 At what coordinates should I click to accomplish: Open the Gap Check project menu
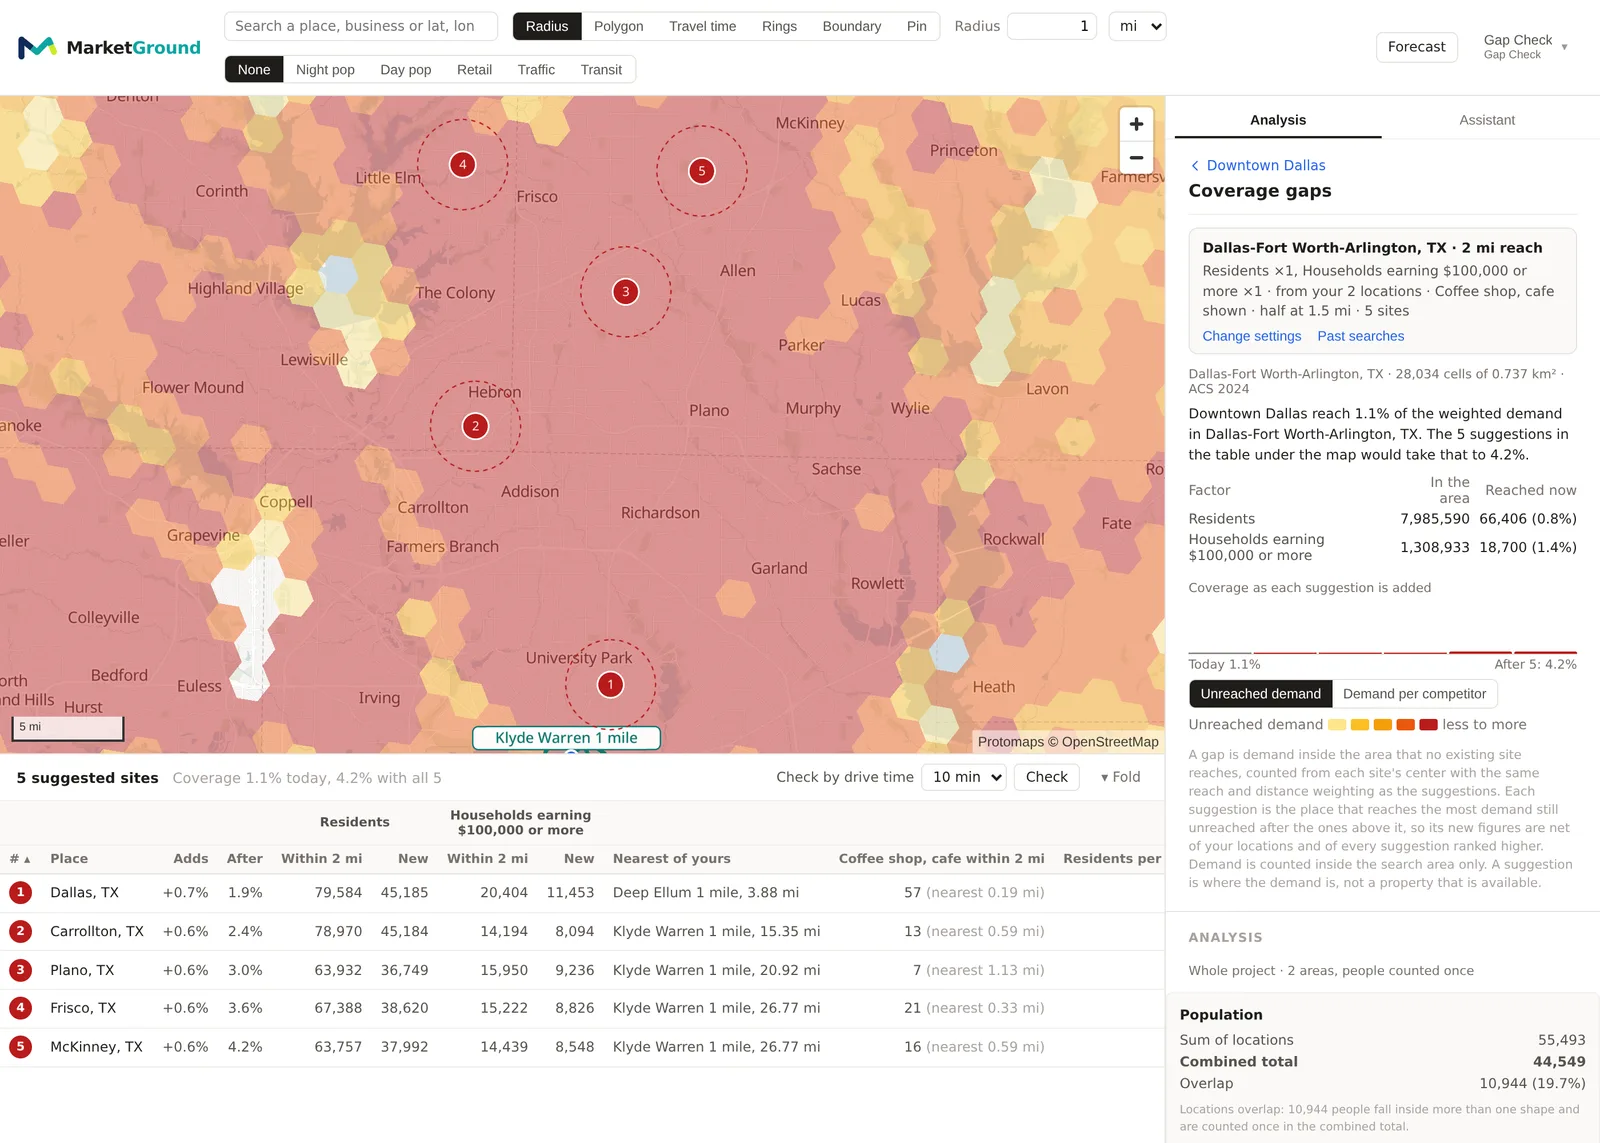tap(1525, 47)
